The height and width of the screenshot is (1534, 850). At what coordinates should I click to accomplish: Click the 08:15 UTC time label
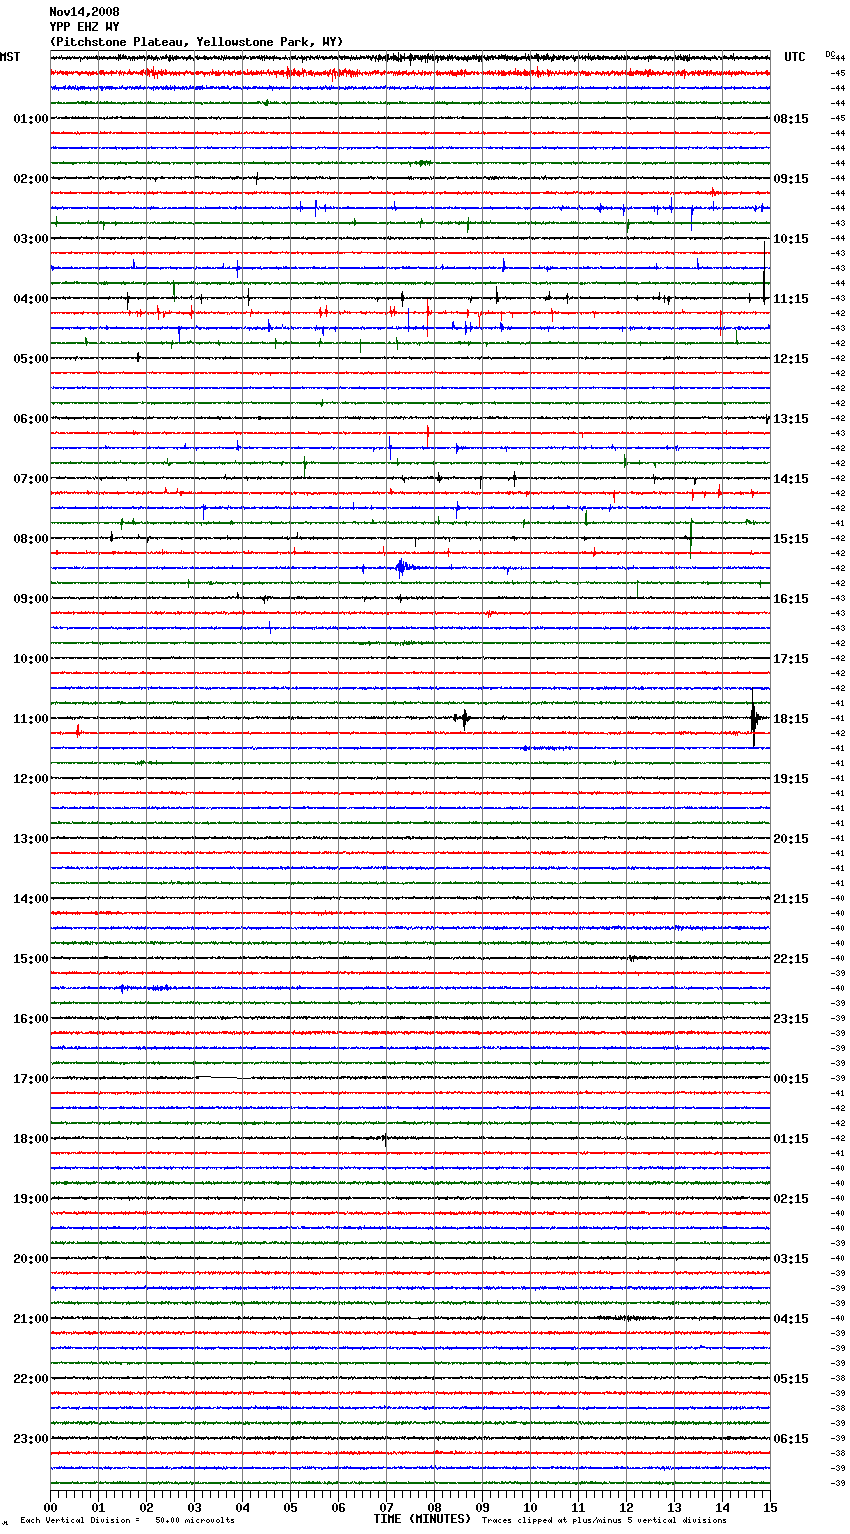pyautogui.click(x=791, y=119)
